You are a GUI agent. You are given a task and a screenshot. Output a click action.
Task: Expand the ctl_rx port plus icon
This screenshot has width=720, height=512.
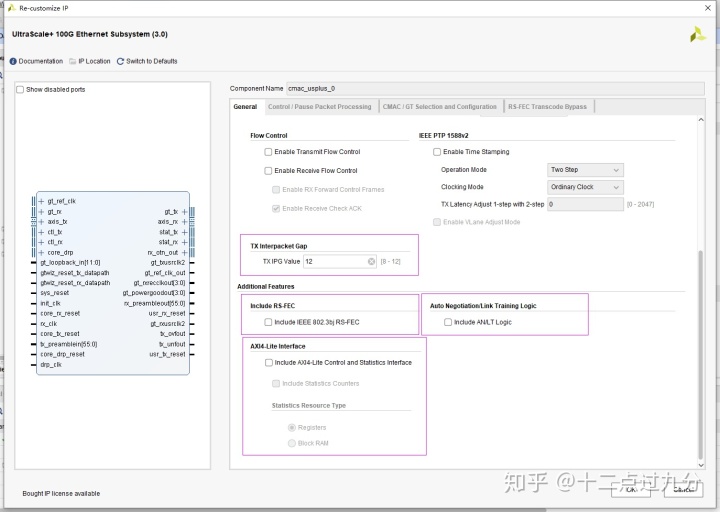click(x=41, y=242)
